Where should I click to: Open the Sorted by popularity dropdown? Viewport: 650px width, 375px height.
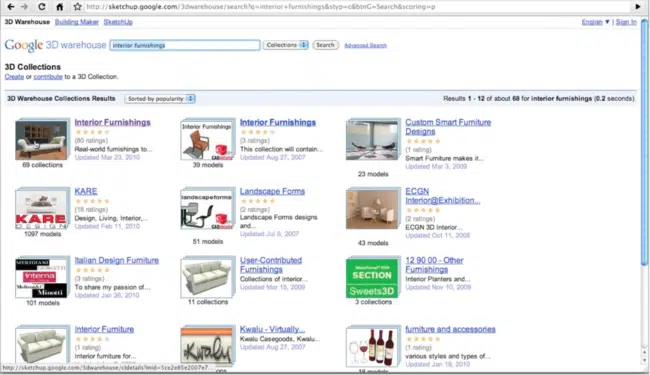pyautogui.click(x=160, y=99)
